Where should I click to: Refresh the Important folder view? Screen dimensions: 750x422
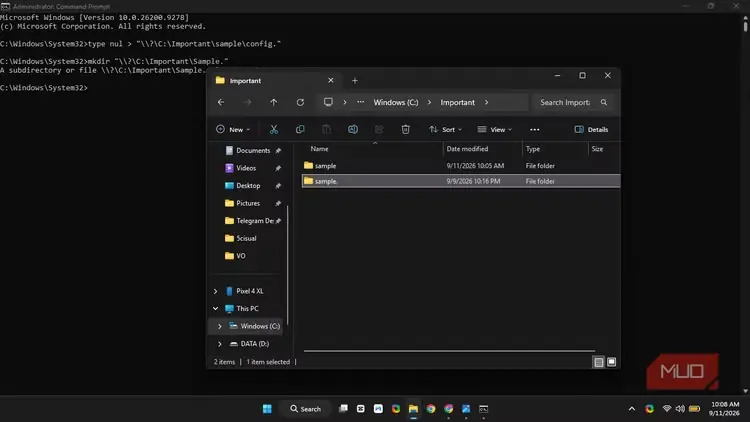tap(300, 102)
